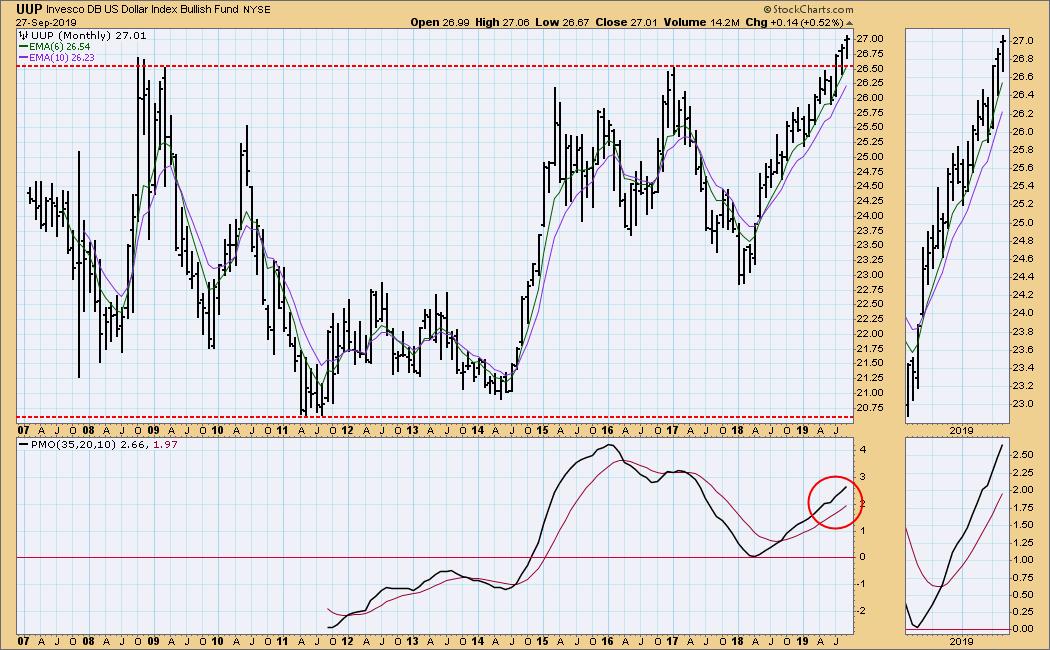This screenshot has width=1050, height=650.
Task: Click the Open 26.99 value in header
Action: pyautogui.click(x=439, y=21)
